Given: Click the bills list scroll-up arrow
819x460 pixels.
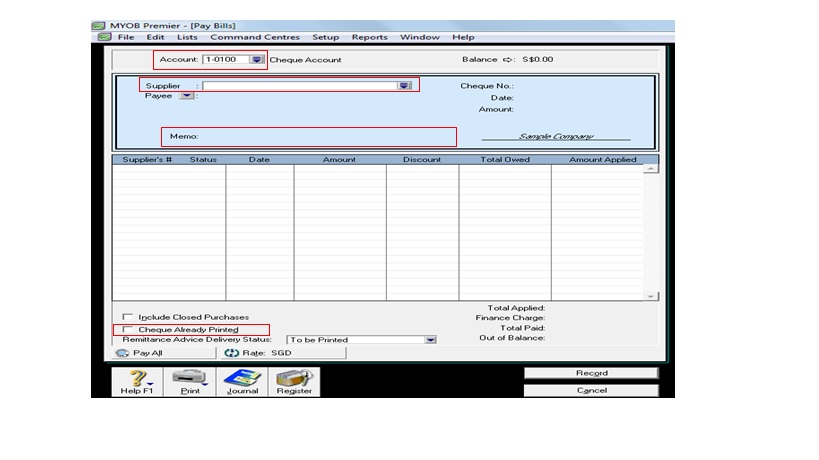Looking at the screenshot, I should coord(650,169).
